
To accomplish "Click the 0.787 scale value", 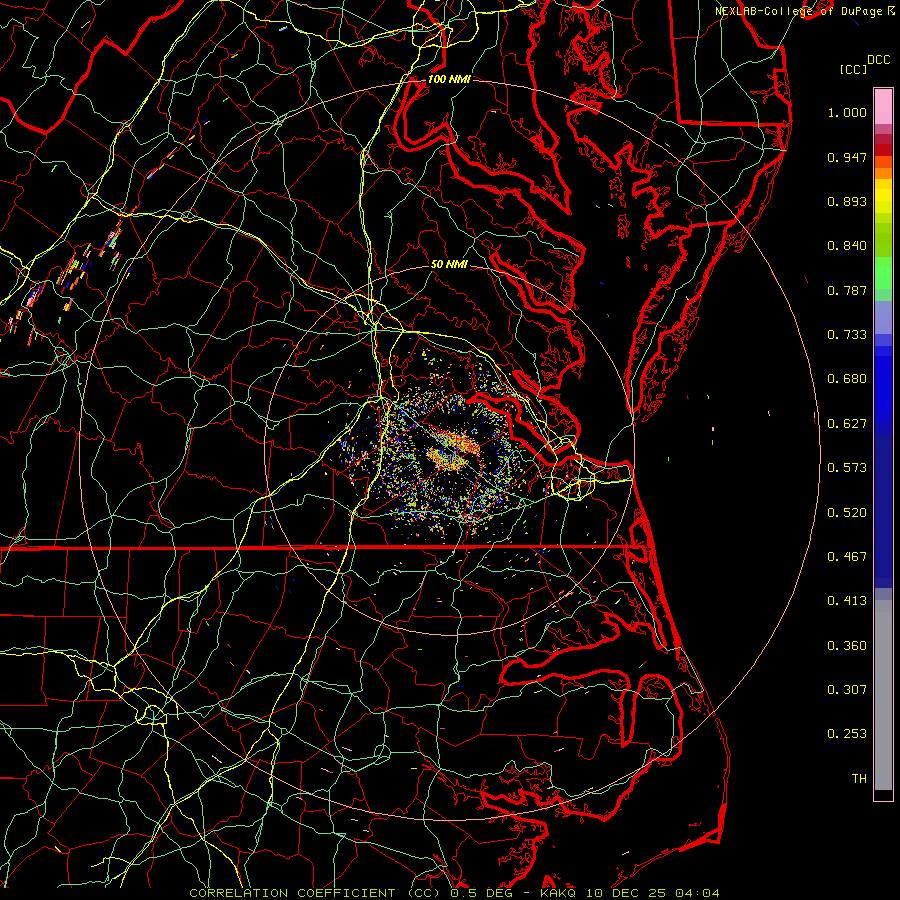I will [847, 290].
